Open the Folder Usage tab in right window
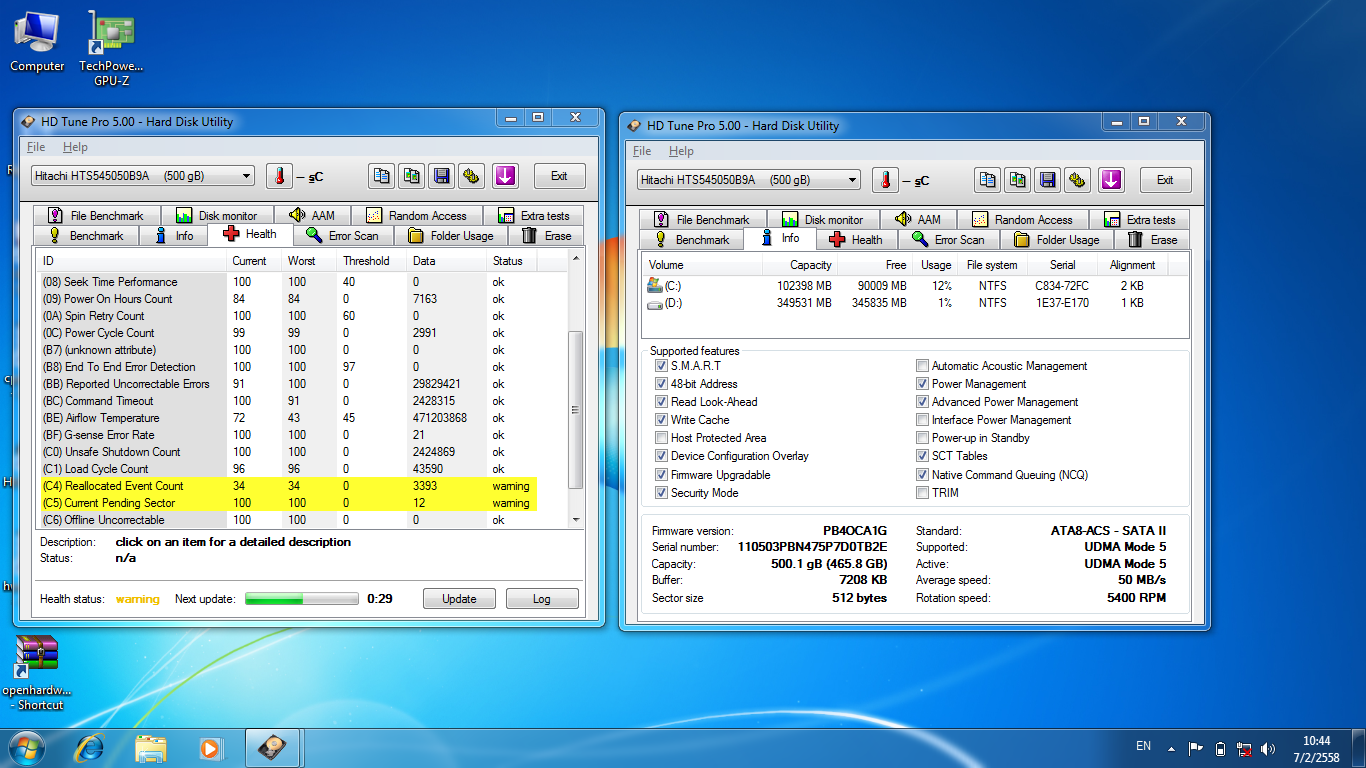Screen dimensions: 1366x768 [x=1056, y=240]
